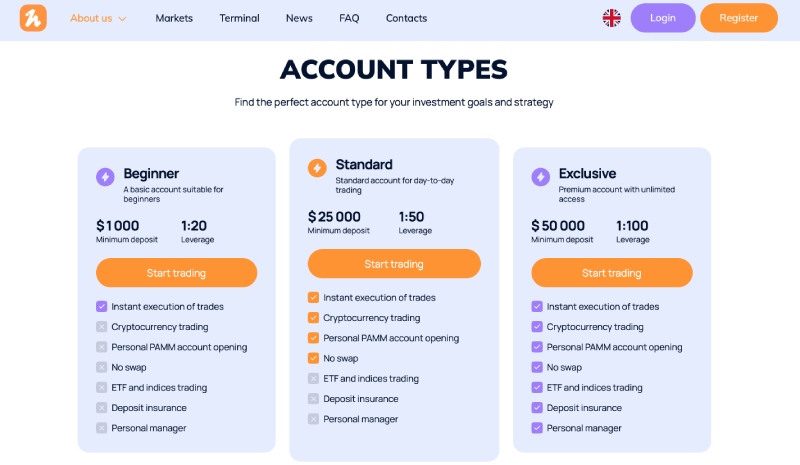
Task: Click the orange Register button
Action: pos(739,18)
